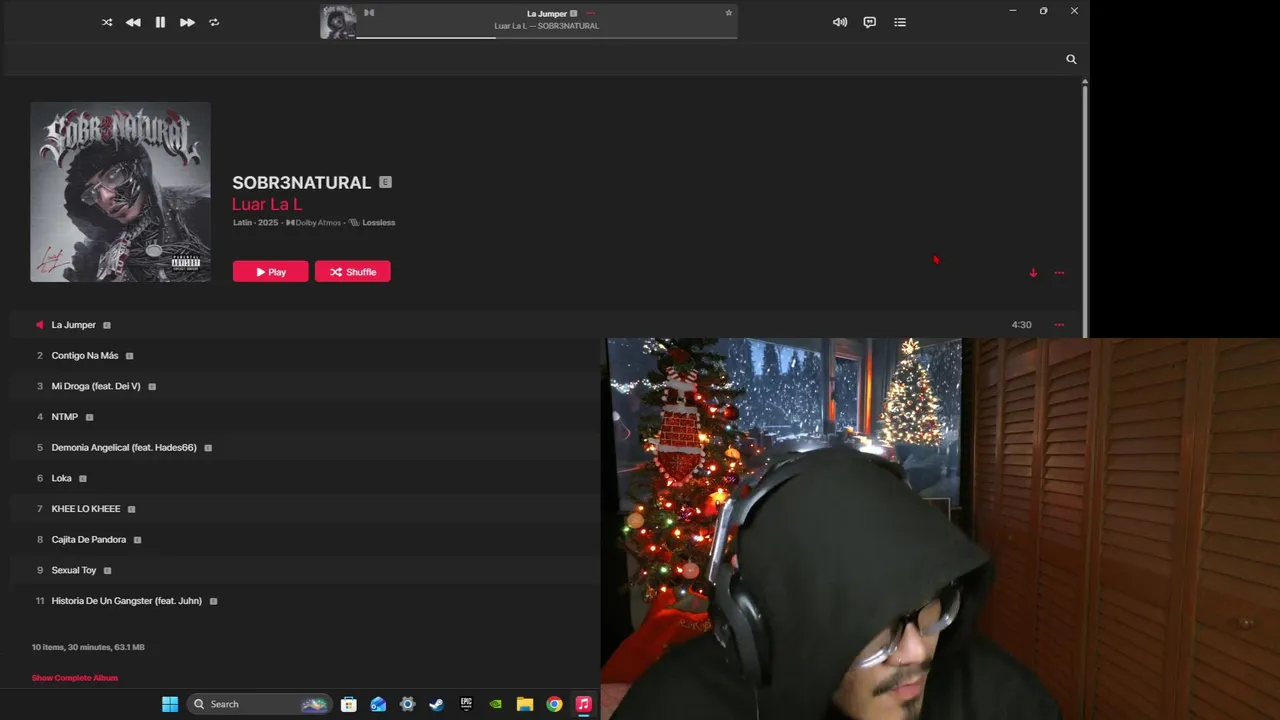The height and width of the screenshot is (720, 1280).
Task: Open Settings gear from the taskbar
Action: point(407,704)
